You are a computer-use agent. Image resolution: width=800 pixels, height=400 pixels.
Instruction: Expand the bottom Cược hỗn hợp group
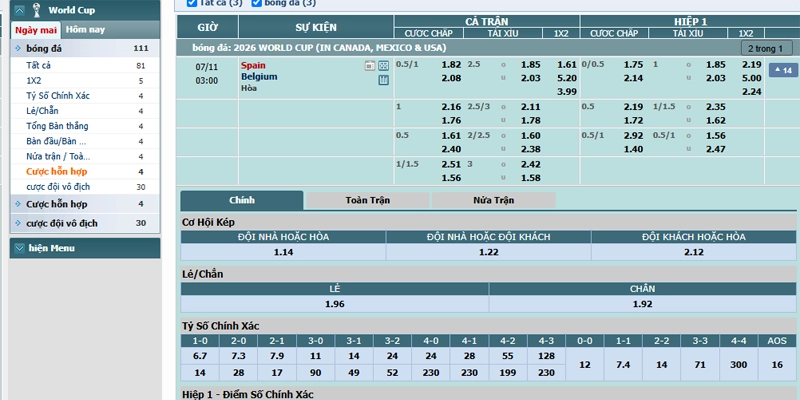point(18,204)
